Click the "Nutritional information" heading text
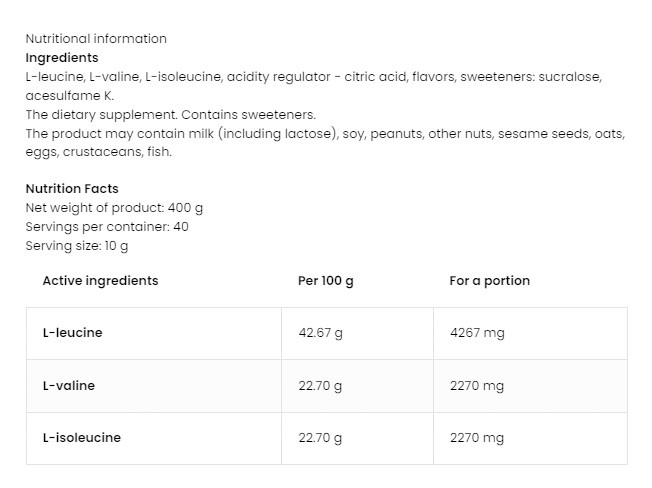The height and width of the screenshot is (488, 652). (x=96, y=39)
